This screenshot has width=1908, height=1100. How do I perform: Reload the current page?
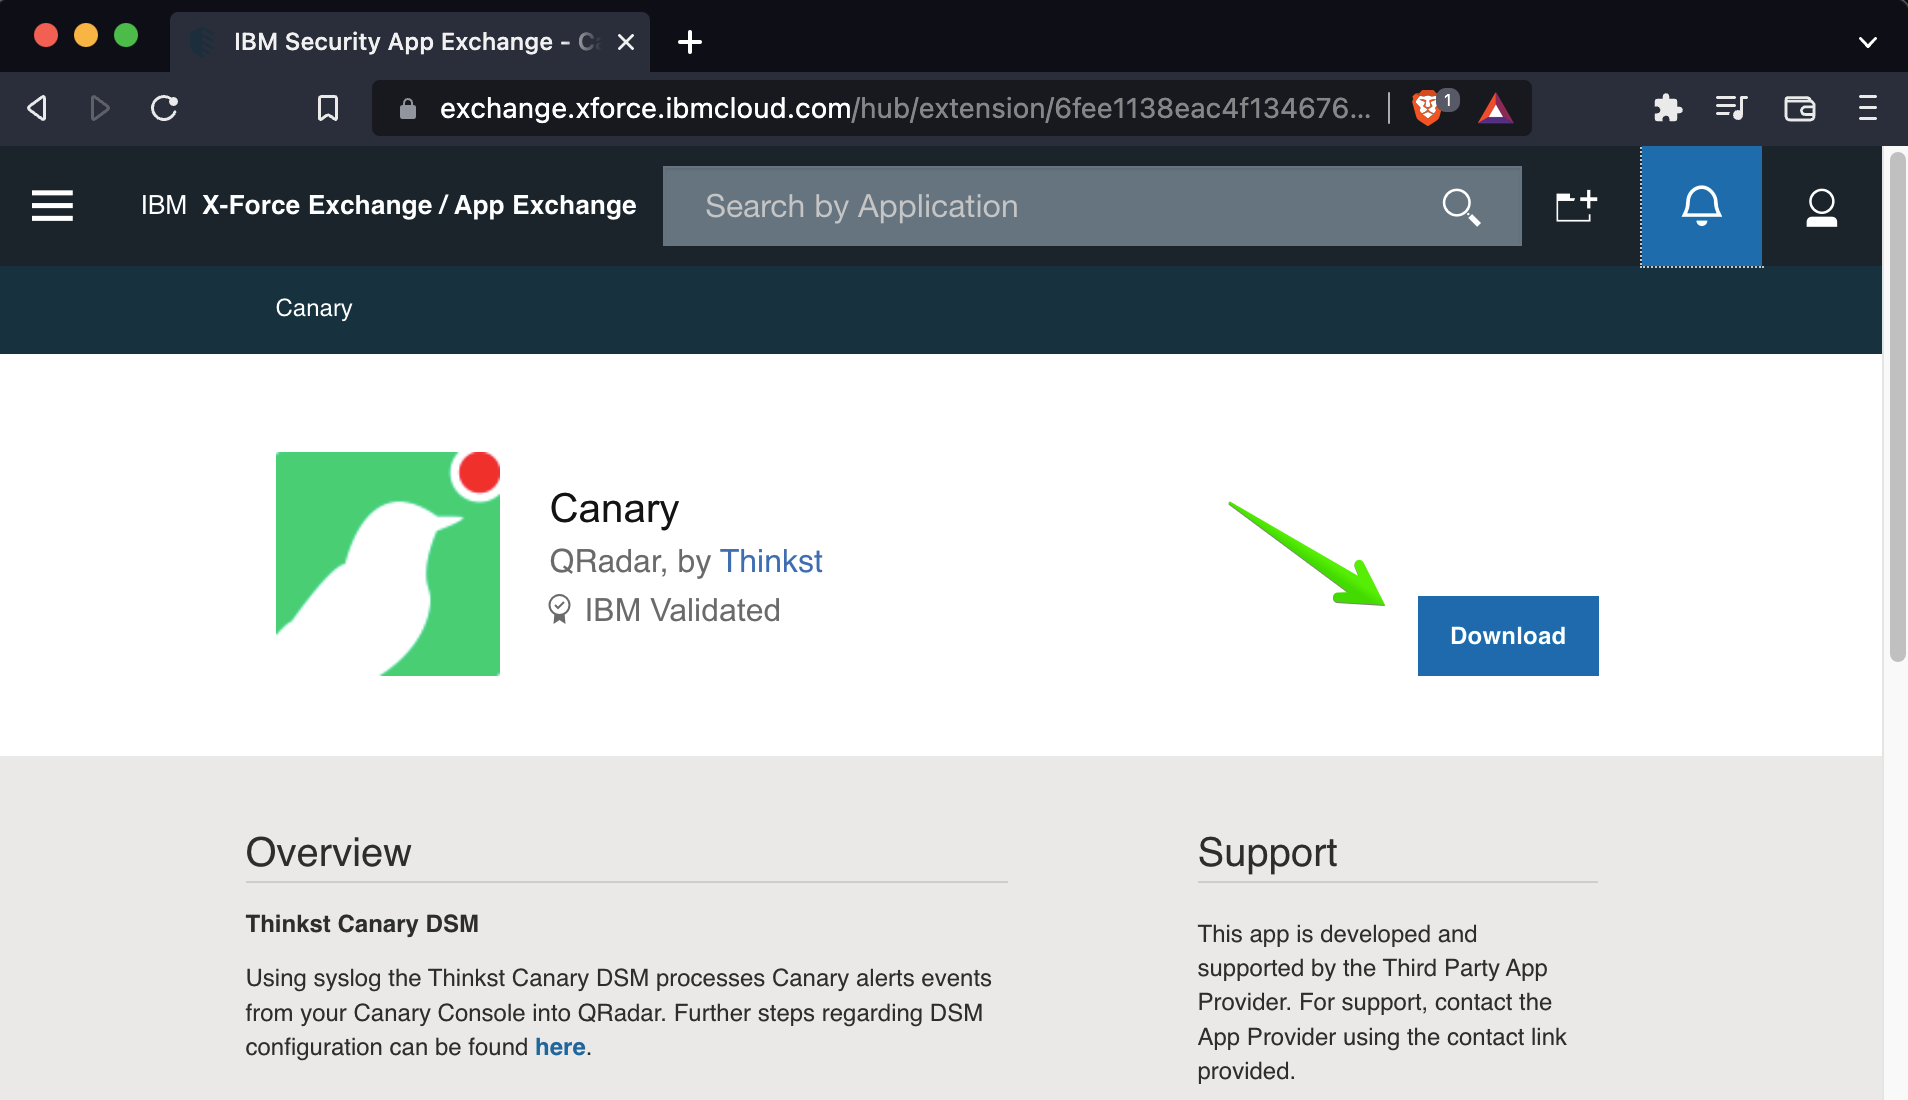(164, 108)
